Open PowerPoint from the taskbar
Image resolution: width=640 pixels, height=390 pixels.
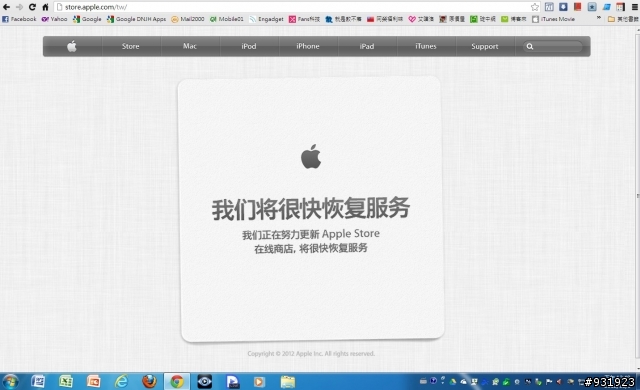[x=93, y=381]
